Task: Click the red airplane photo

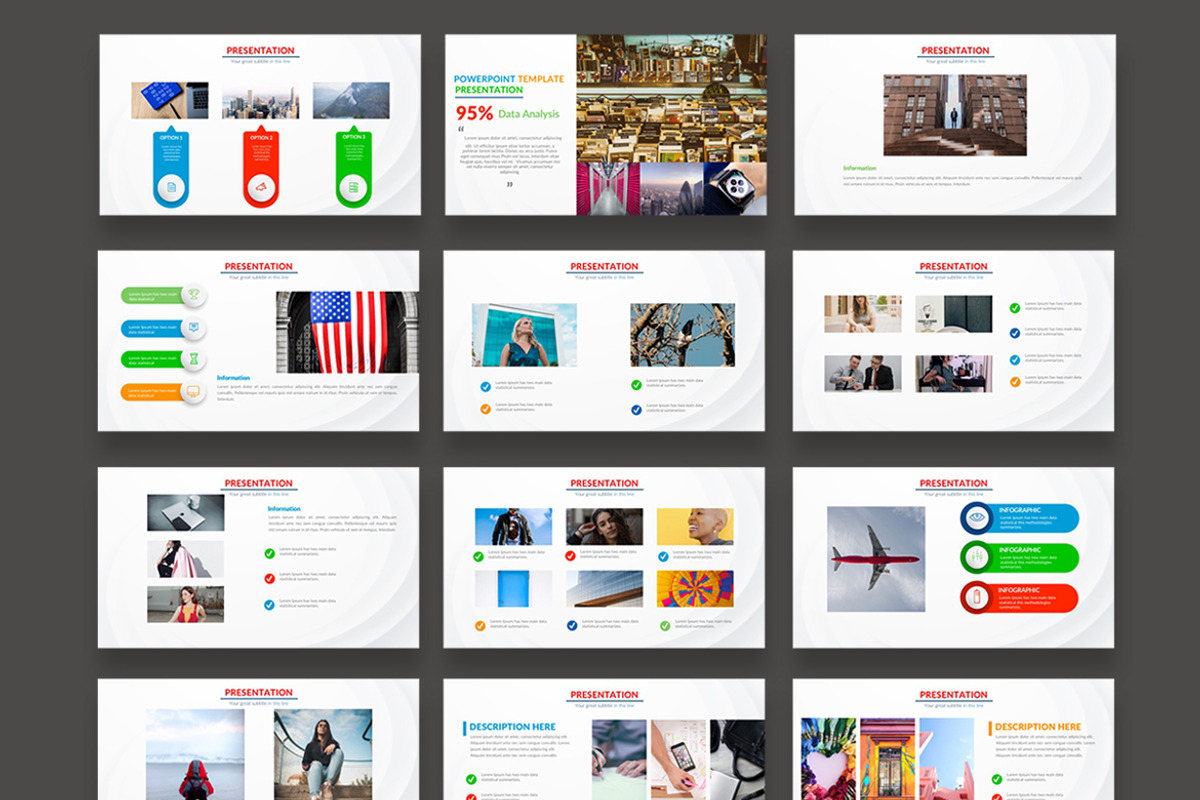Action: pyautogui.click(x=876, y=559)
